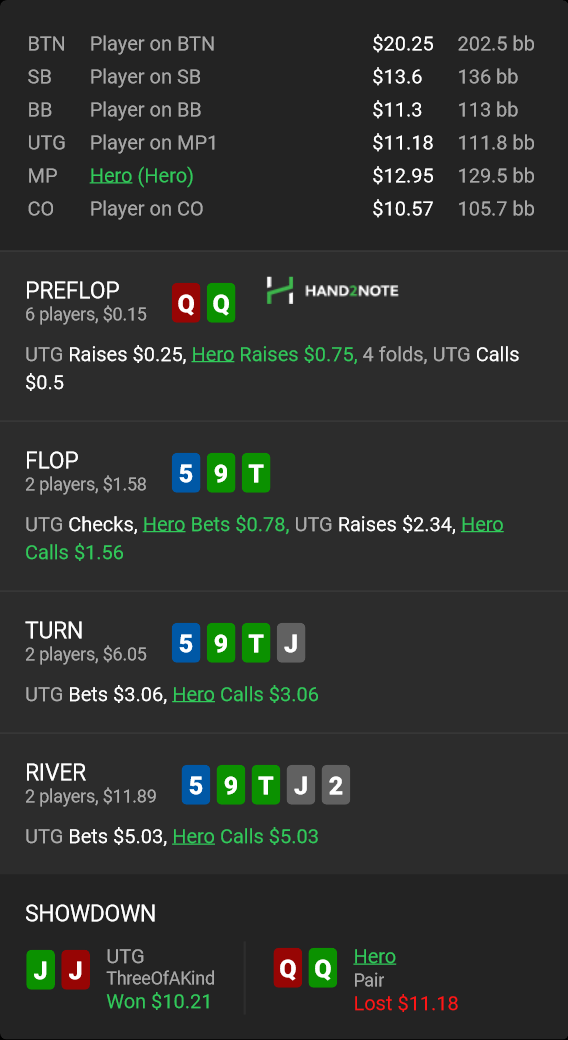Click the SHOWDOWN section heading
The width and height of the screenshot is (568, 1040).
90,913
